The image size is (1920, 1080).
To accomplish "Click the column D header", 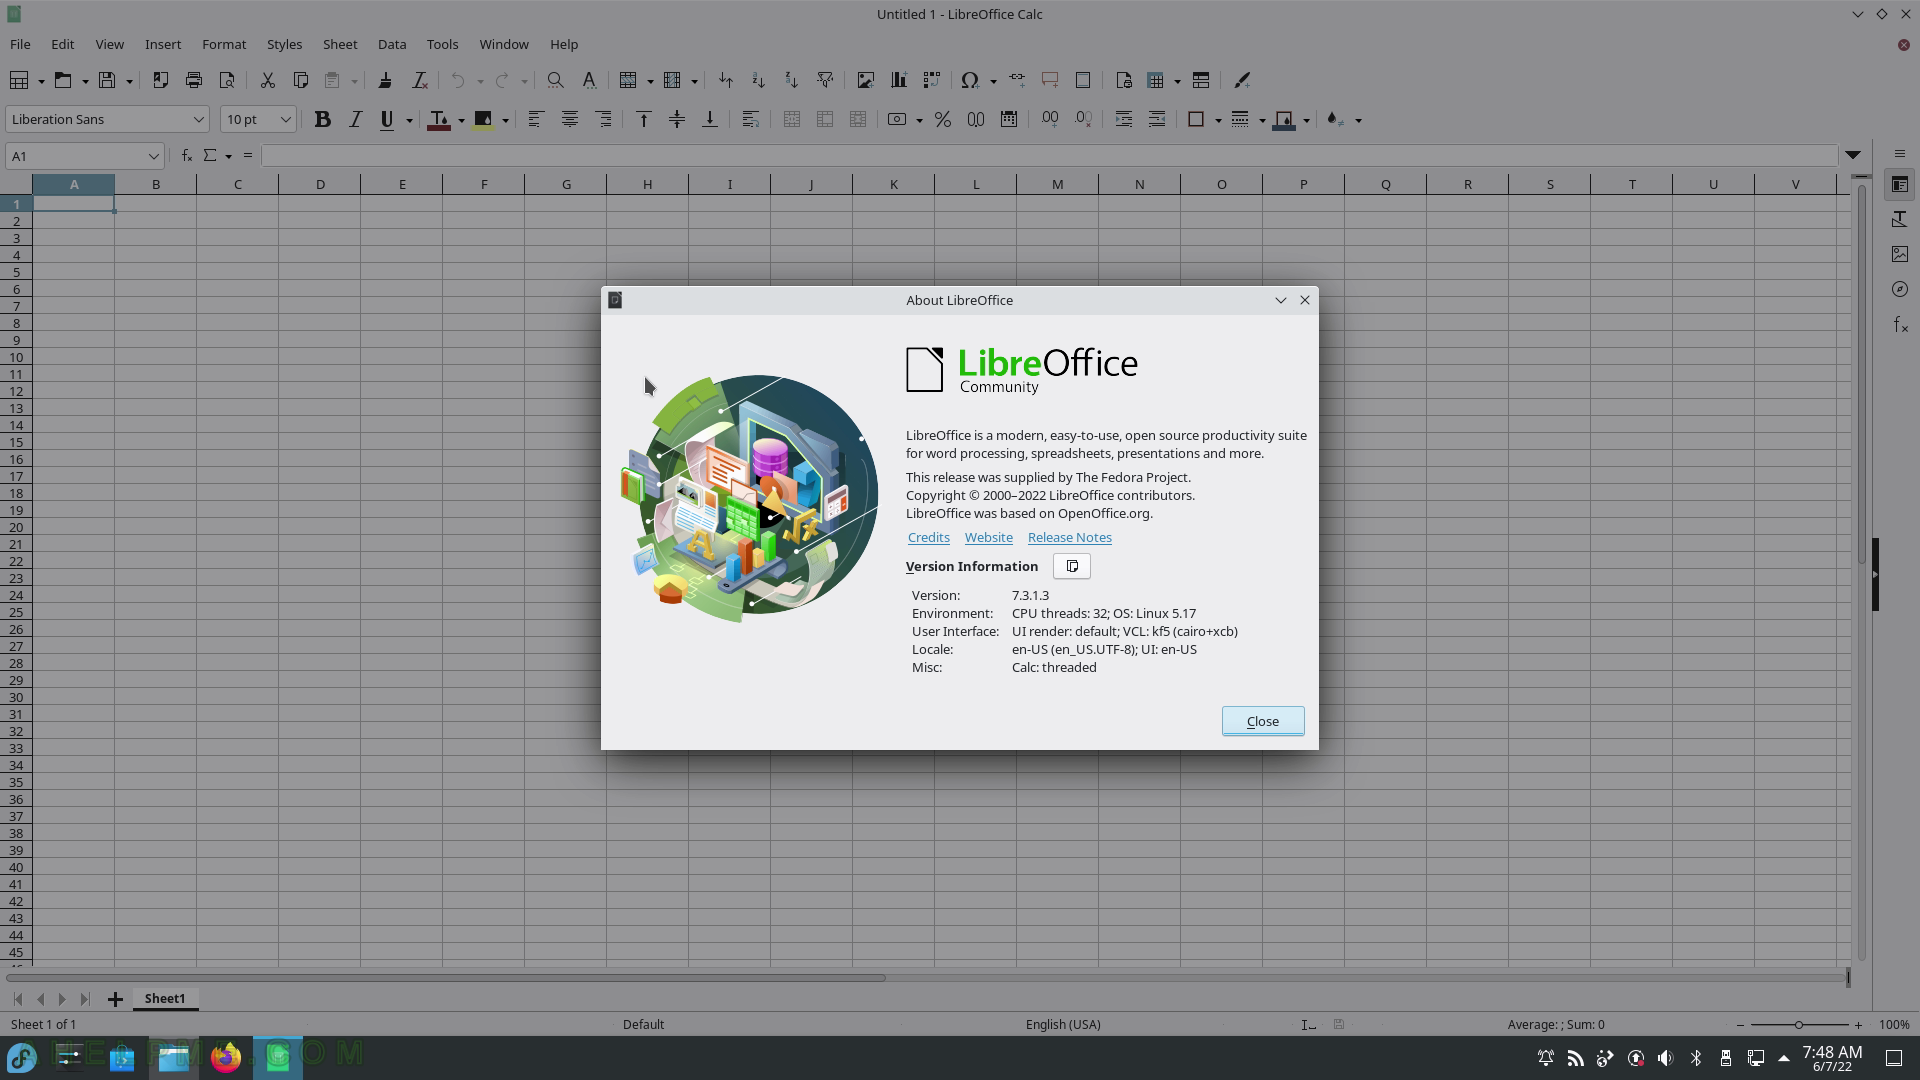I will (x=320, y=184).
